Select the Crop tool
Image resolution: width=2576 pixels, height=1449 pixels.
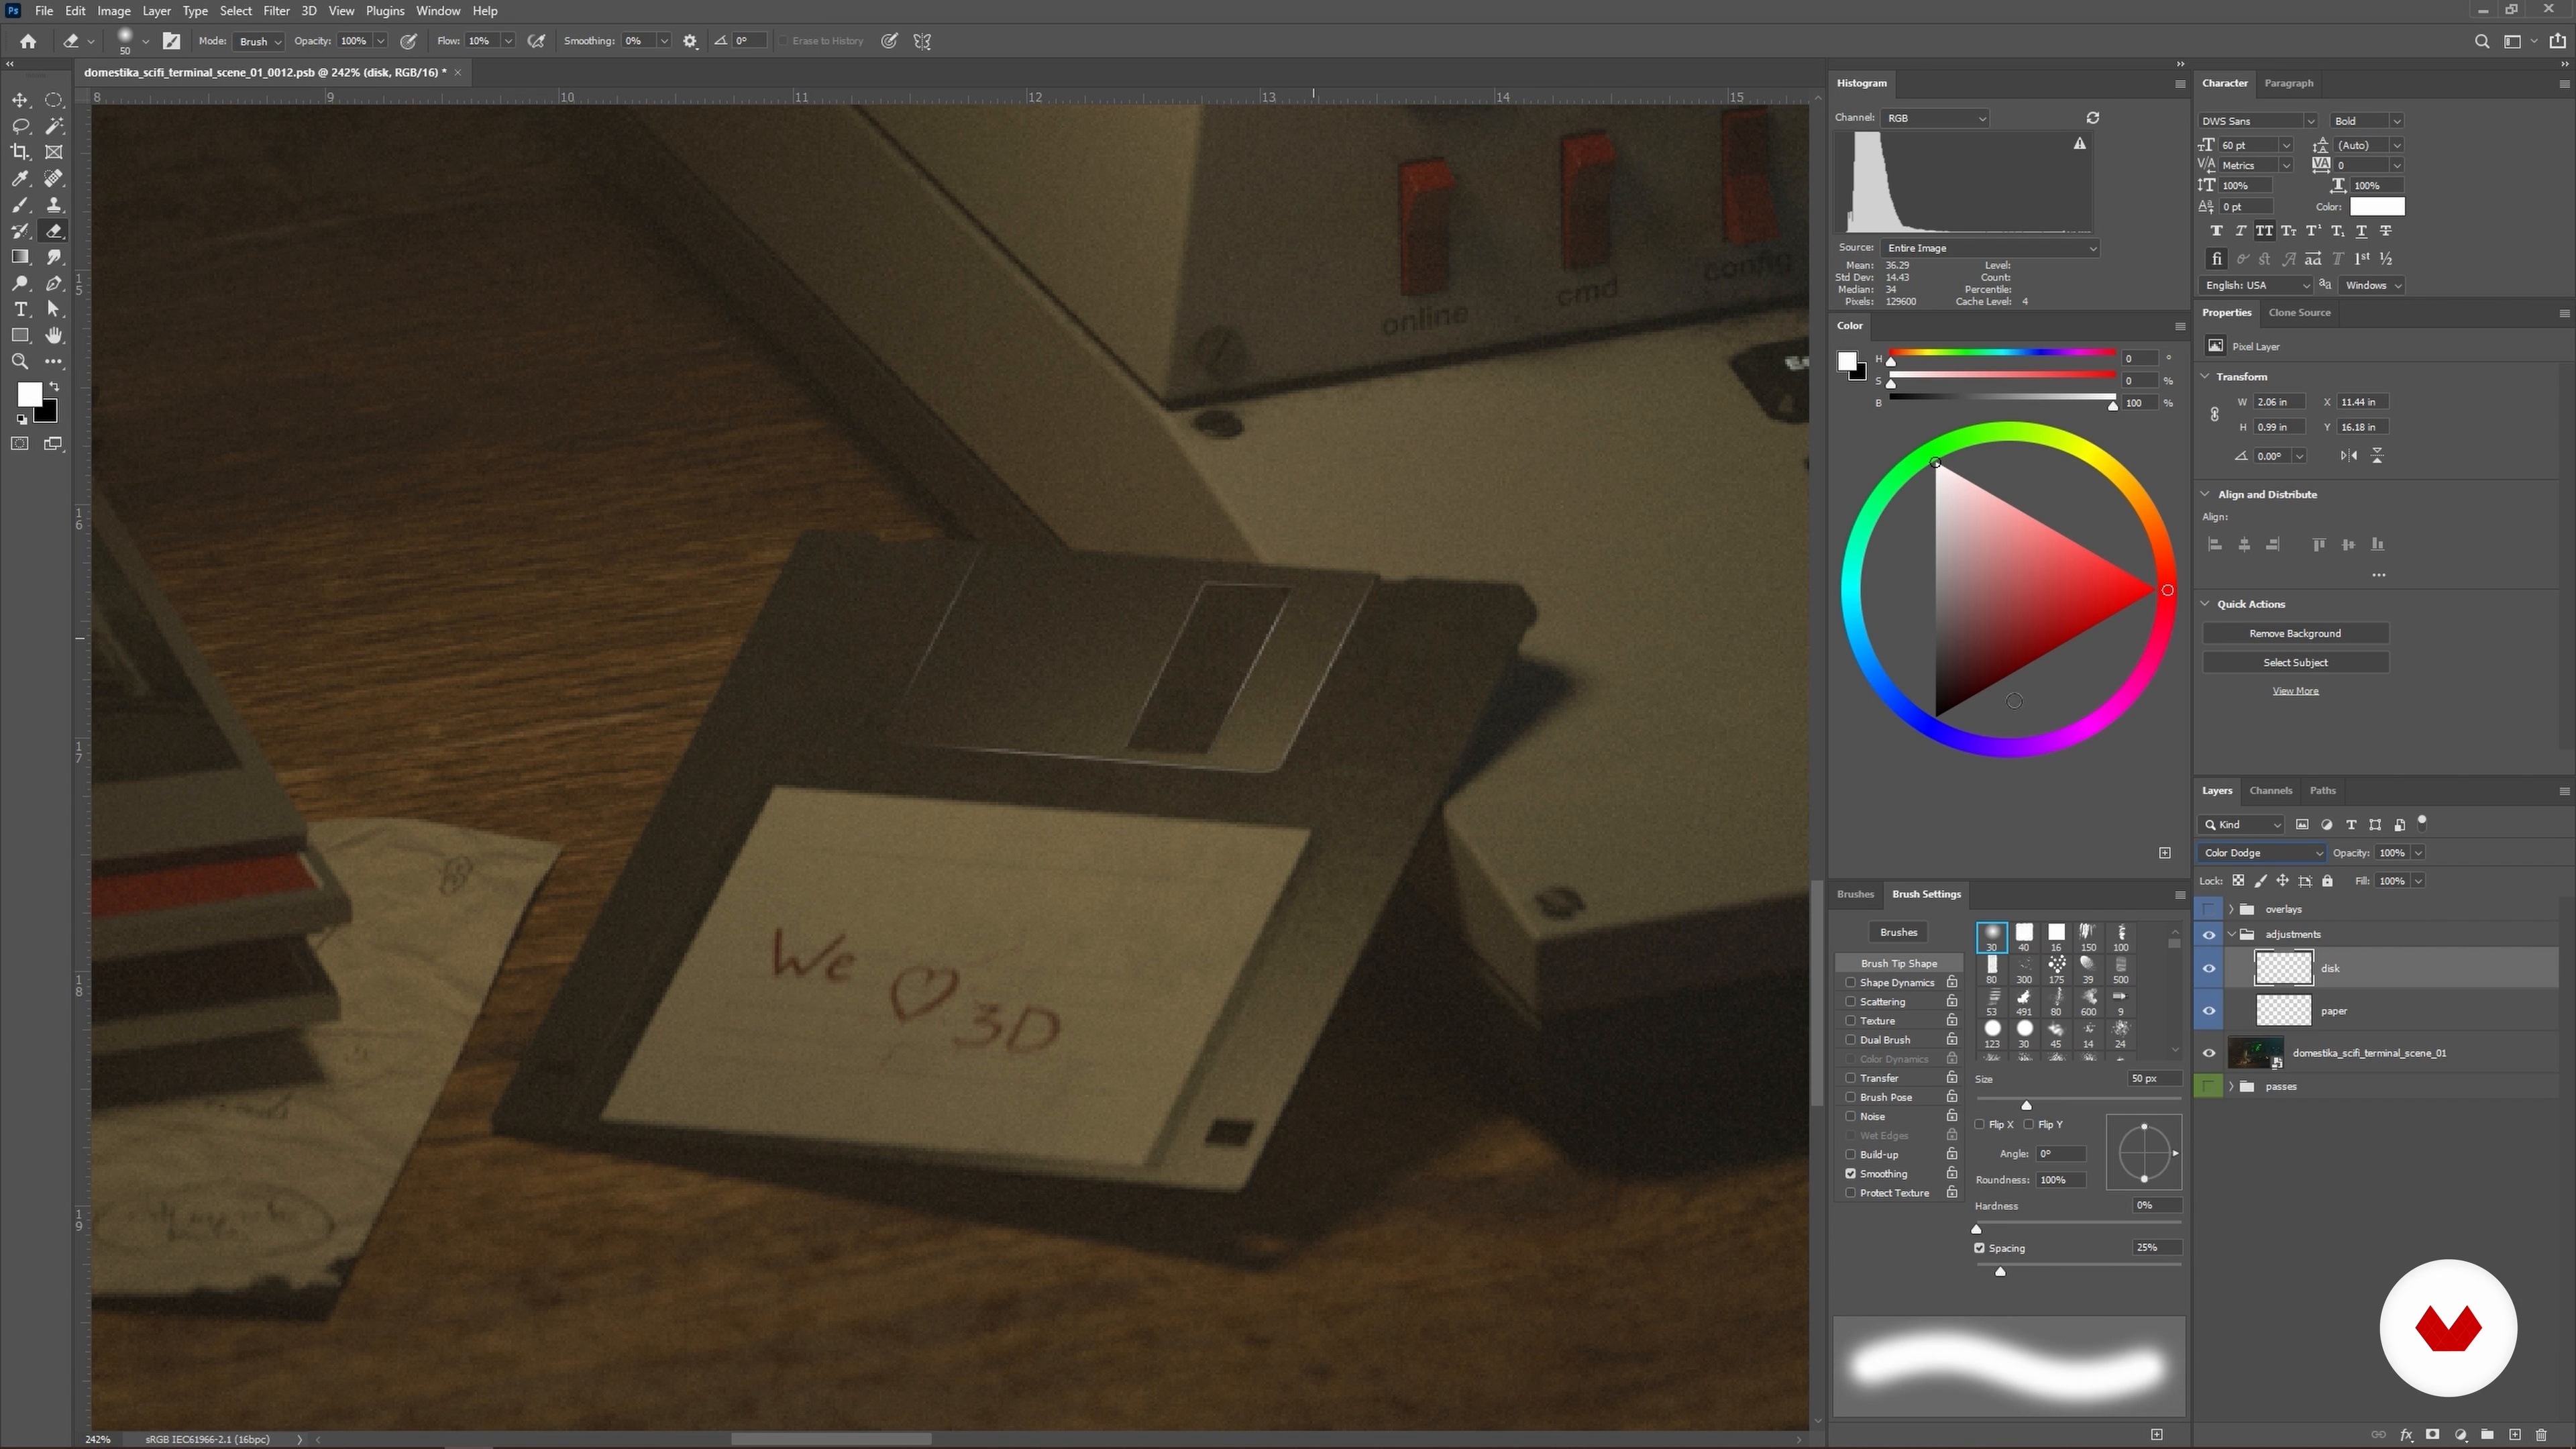(x=20, y=152)
